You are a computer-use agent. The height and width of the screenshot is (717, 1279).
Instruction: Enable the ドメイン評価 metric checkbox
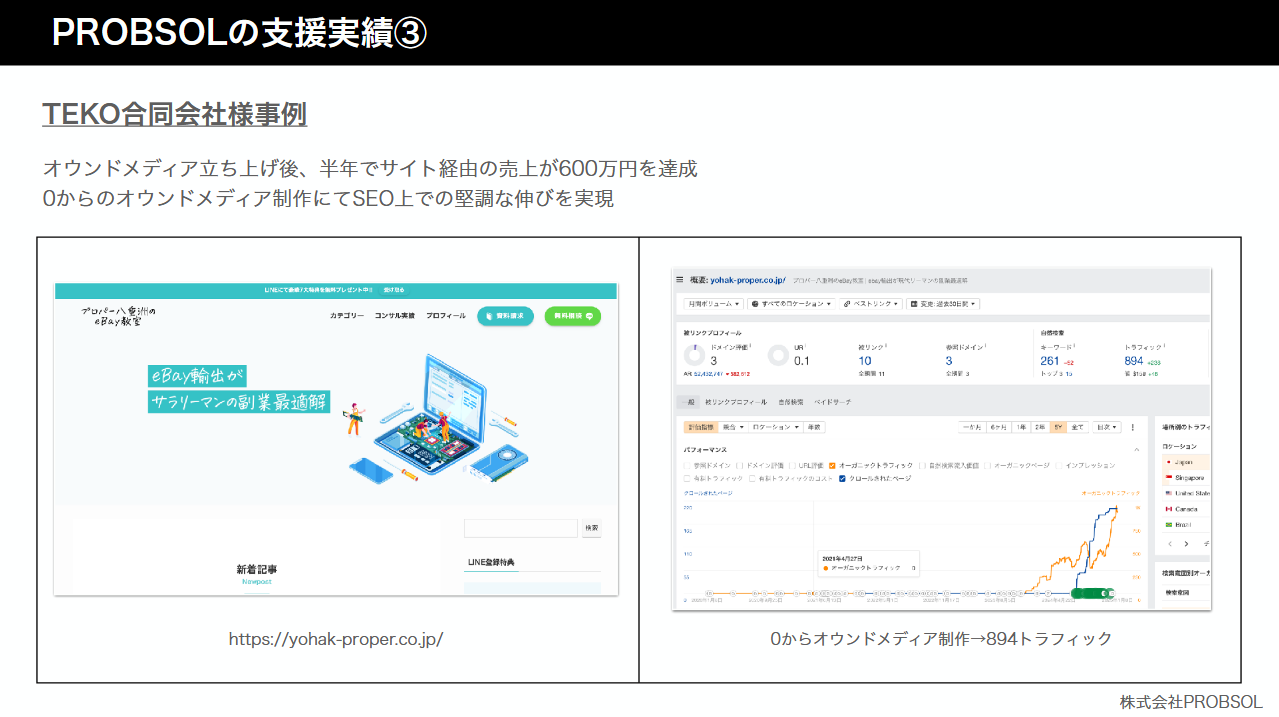pos(738,465)
